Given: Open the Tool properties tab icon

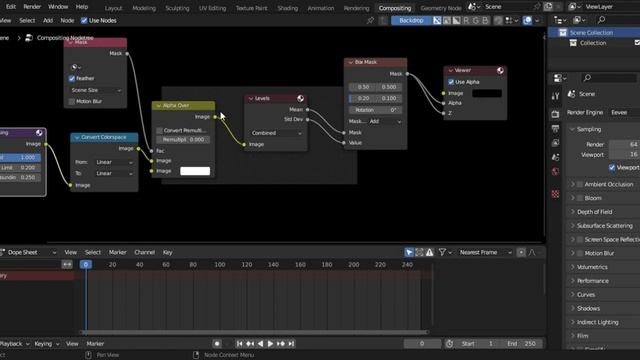Looking at the screenshot, I should coord(555,96).
